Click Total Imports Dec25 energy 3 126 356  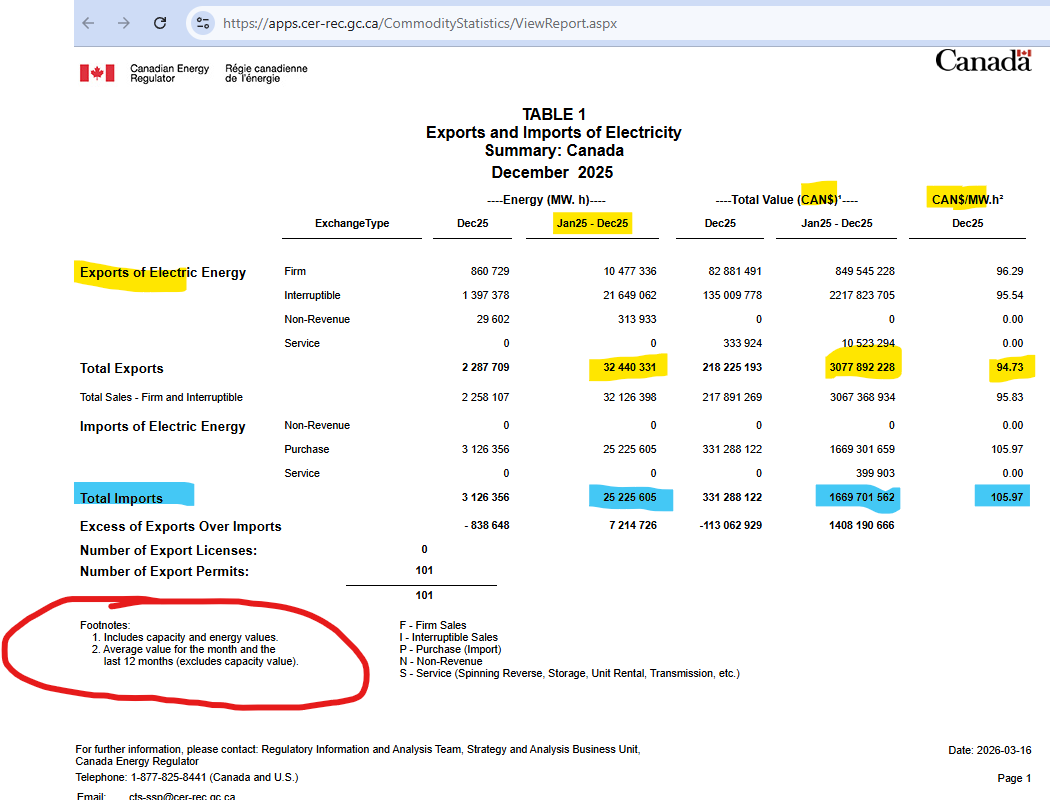[x=485, y=497]
